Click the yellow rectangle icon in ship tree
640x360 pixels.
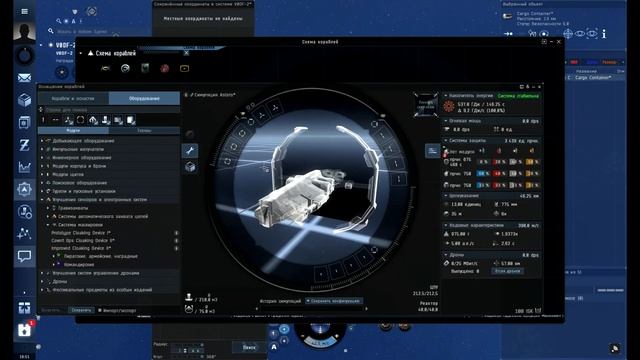(184, 69)
